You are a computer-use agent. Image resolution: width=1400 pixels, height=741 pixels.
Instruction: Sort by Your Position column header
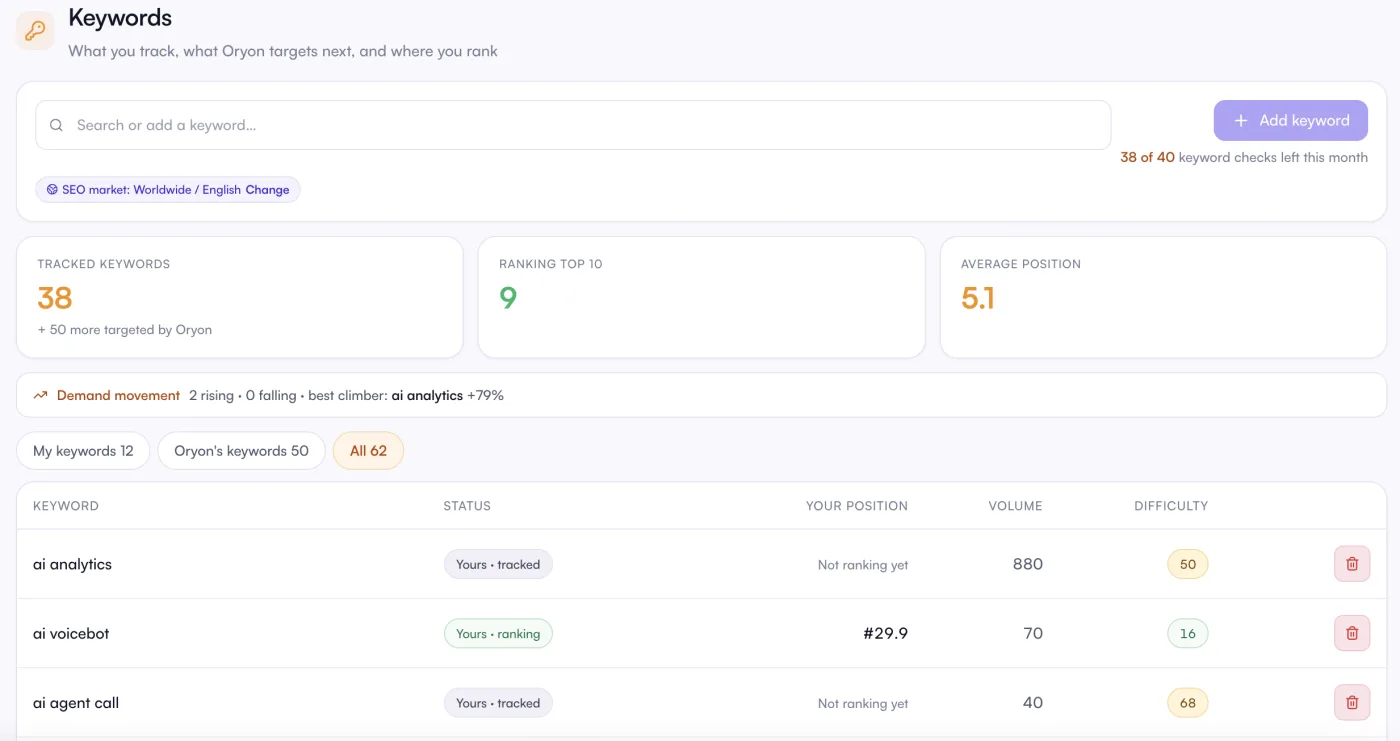[857, 506]
